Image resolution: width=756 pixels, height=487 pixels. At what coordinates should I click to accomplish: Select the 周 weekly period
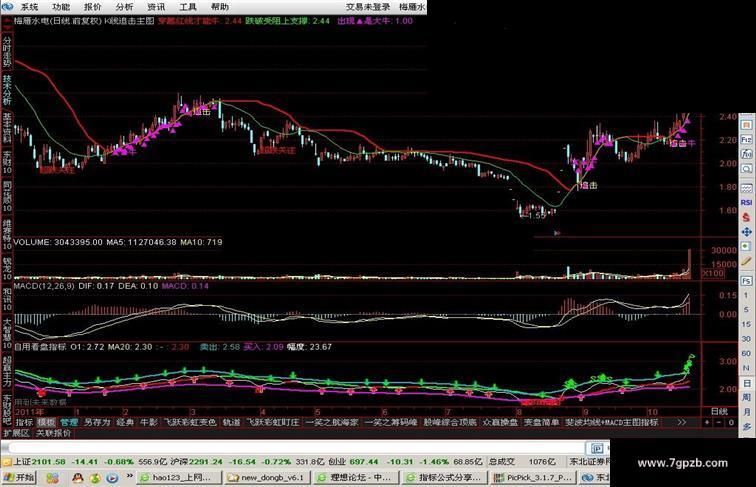746,397
